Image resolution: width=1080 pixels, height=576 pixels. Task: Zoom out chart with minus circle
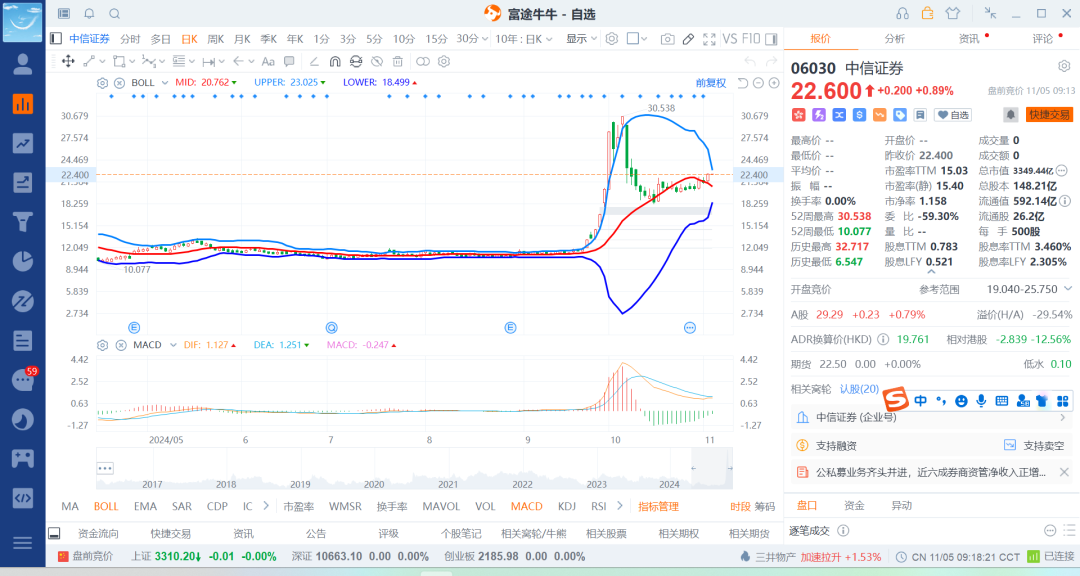point(758,83)
